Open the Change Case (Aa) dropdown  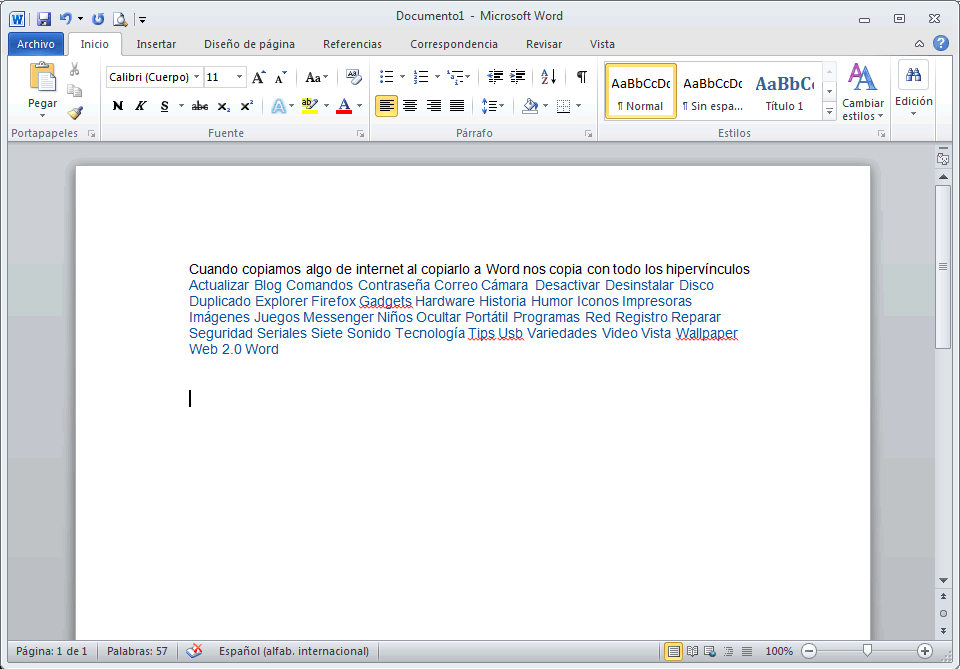(x=317, y=77)
